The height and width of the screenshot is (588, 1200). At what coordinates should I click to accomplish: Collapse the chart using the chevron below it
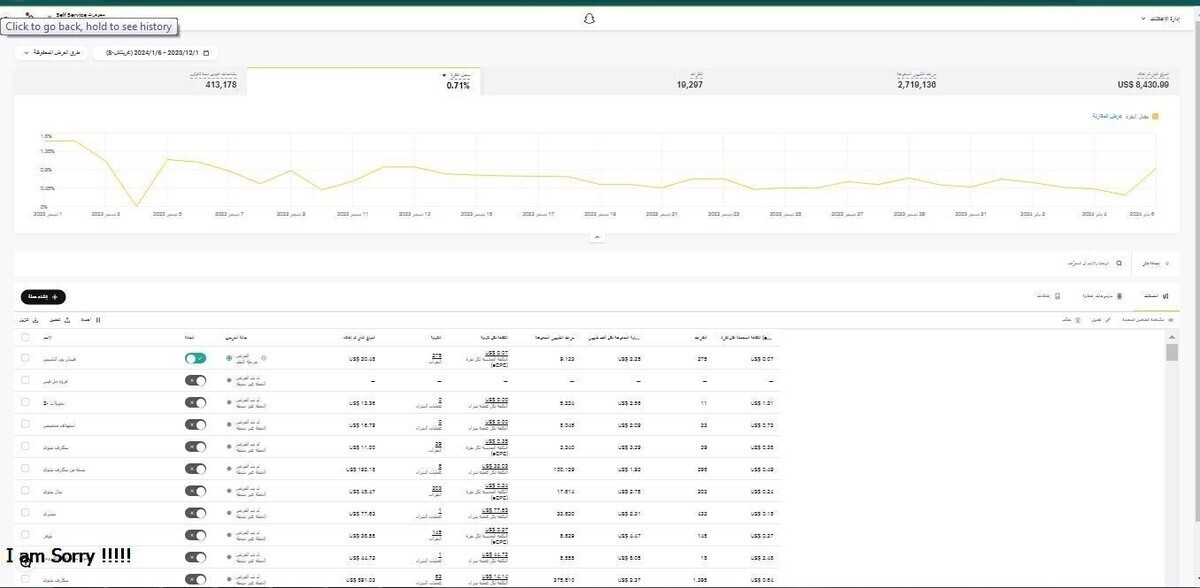pos(597,237)
